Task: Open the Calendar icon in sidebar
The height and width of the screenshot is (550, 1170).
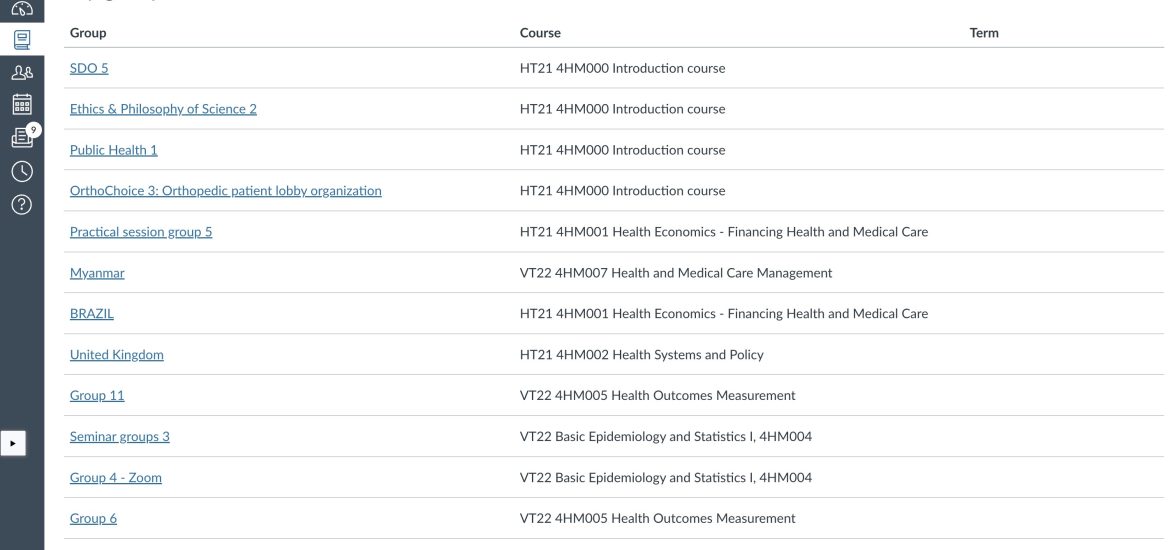Action: 22,104
